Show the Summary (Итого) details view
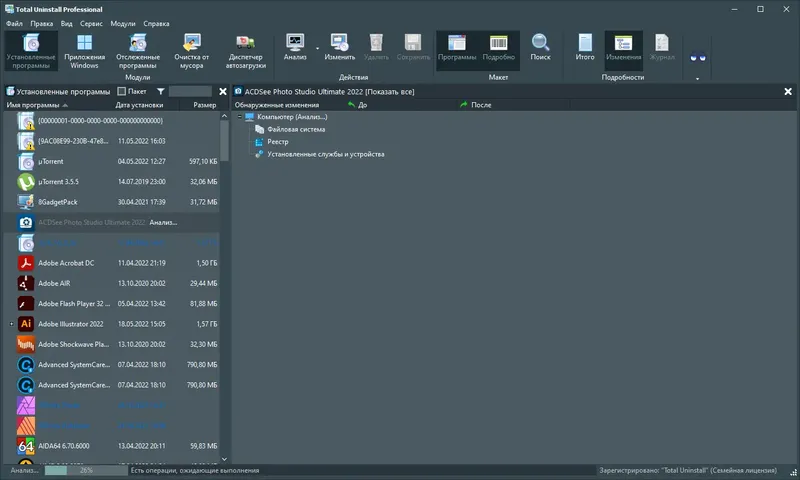800x480 pixels. 585,47
